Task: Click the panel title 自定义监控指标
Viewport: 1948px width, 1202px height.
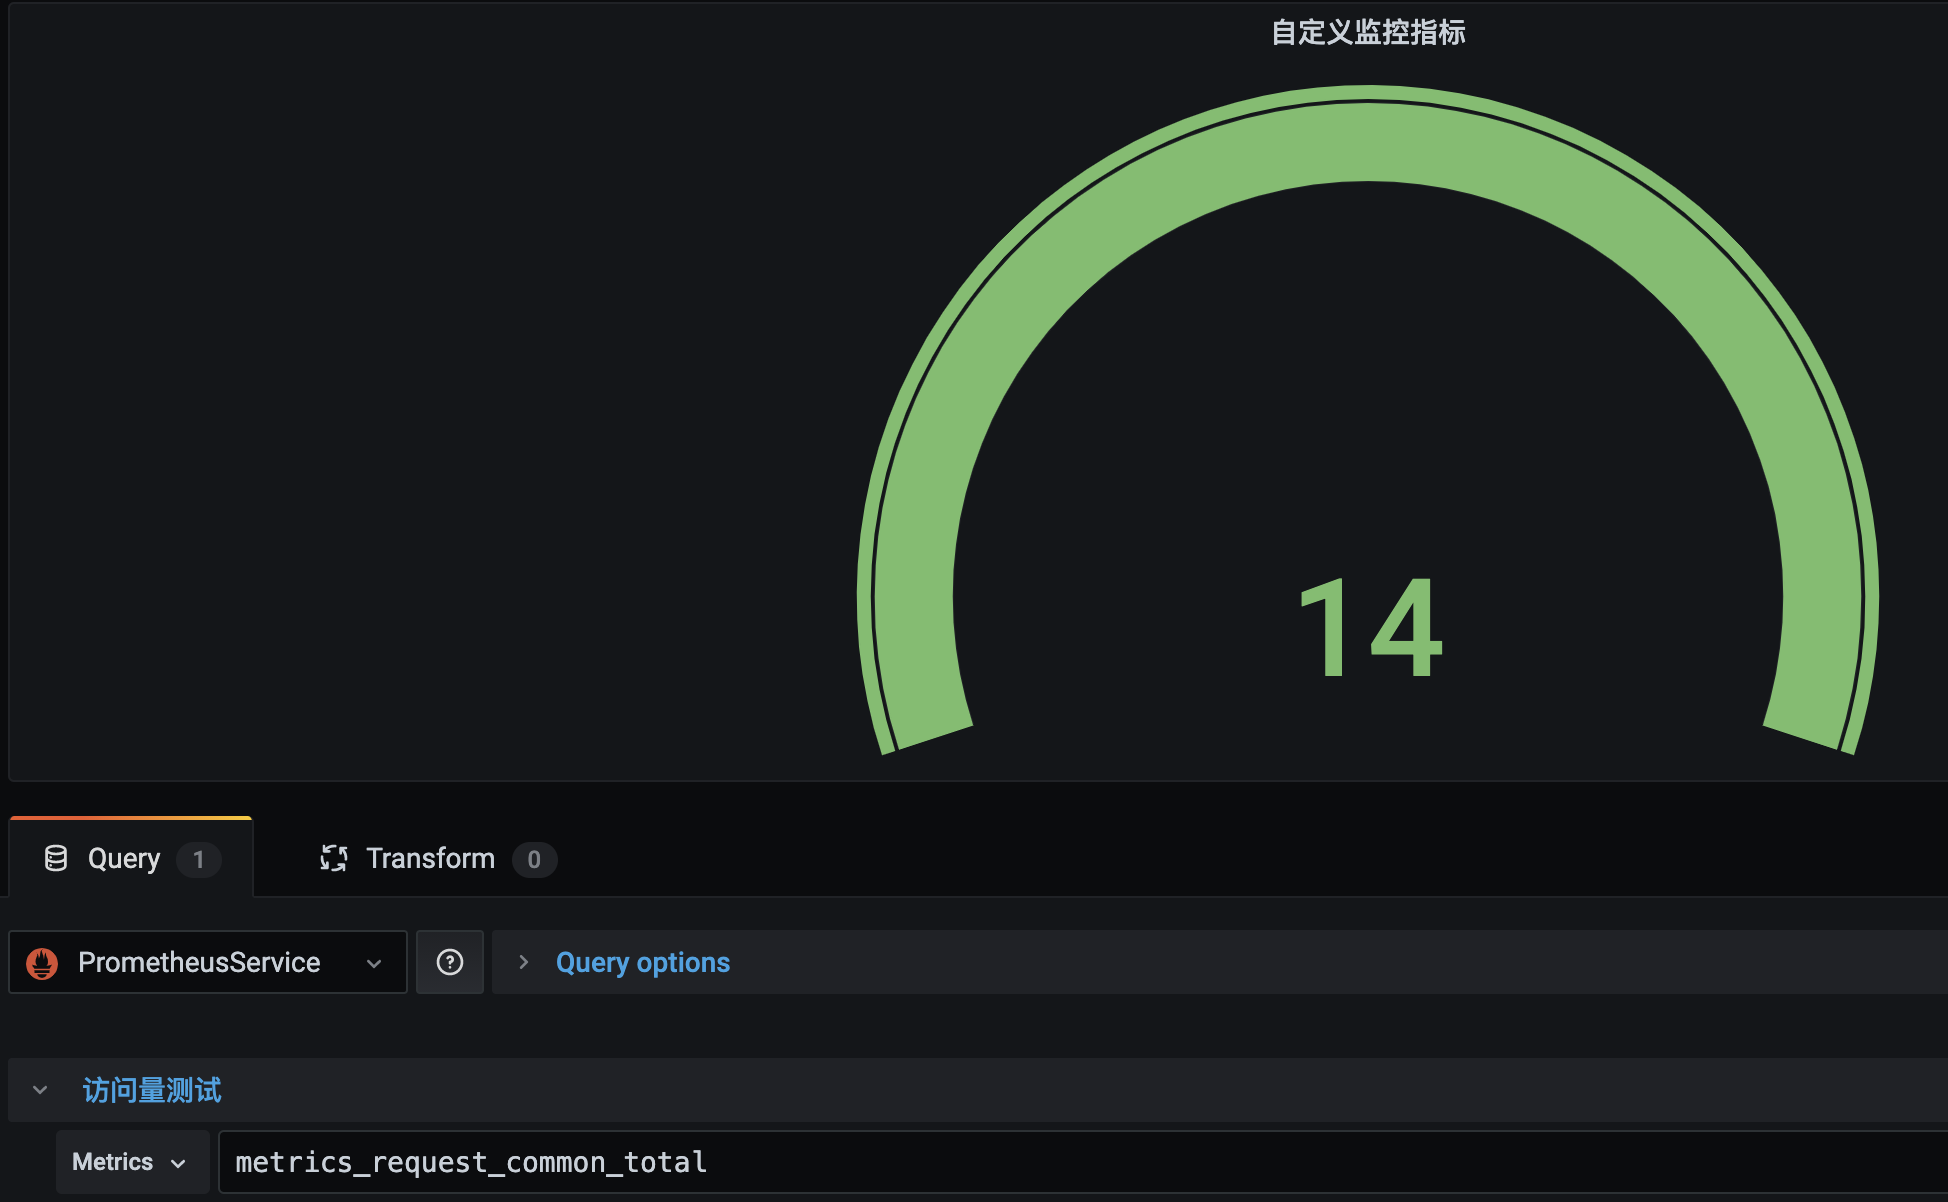Action: [1368, 33]
